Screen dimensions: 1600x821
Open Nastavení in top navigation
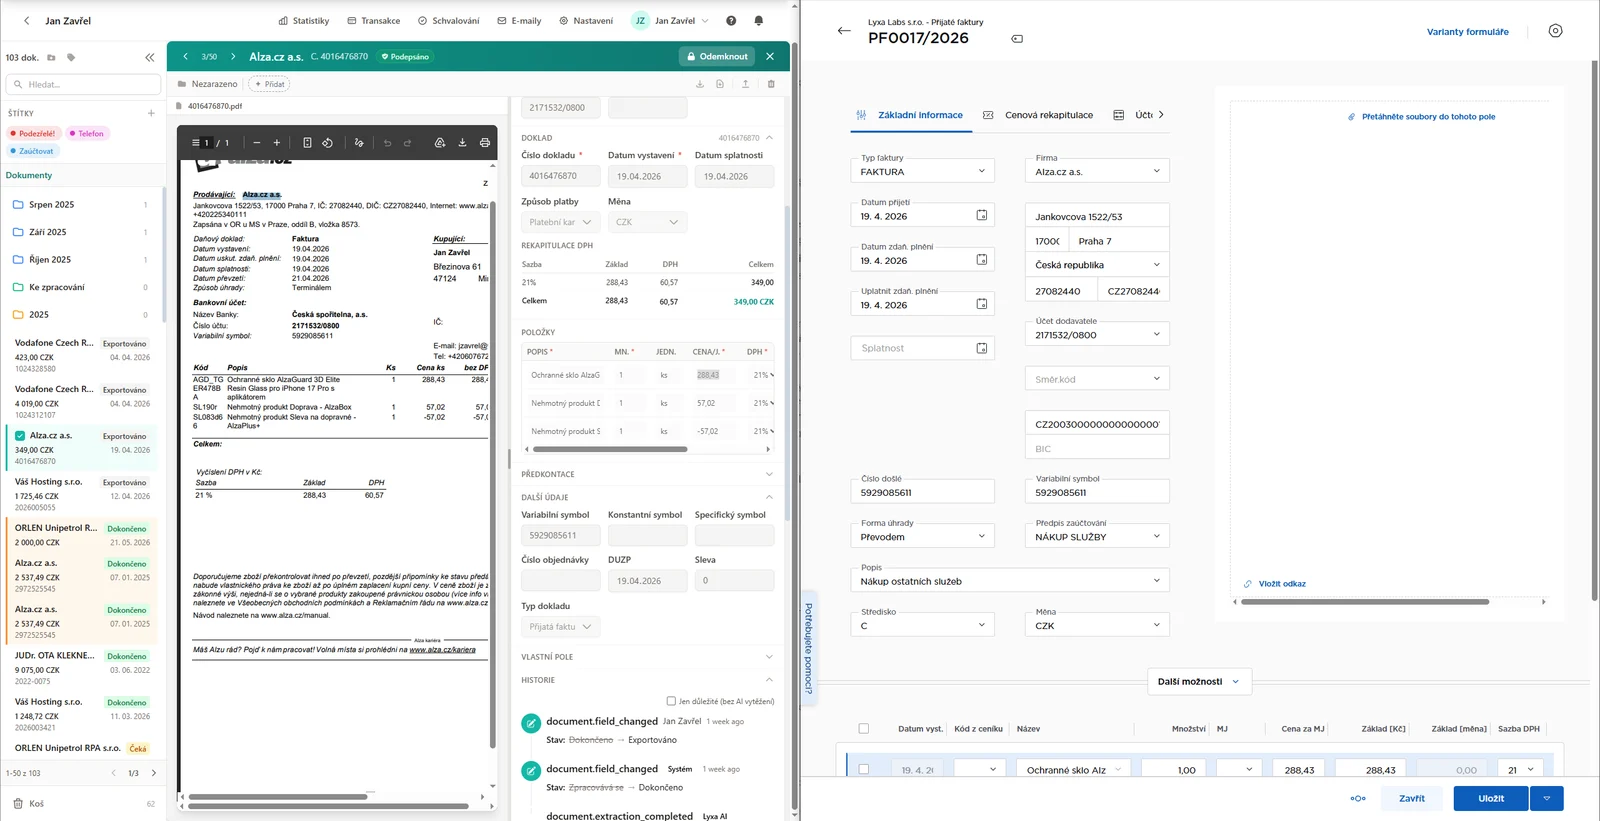click(586, 21)
